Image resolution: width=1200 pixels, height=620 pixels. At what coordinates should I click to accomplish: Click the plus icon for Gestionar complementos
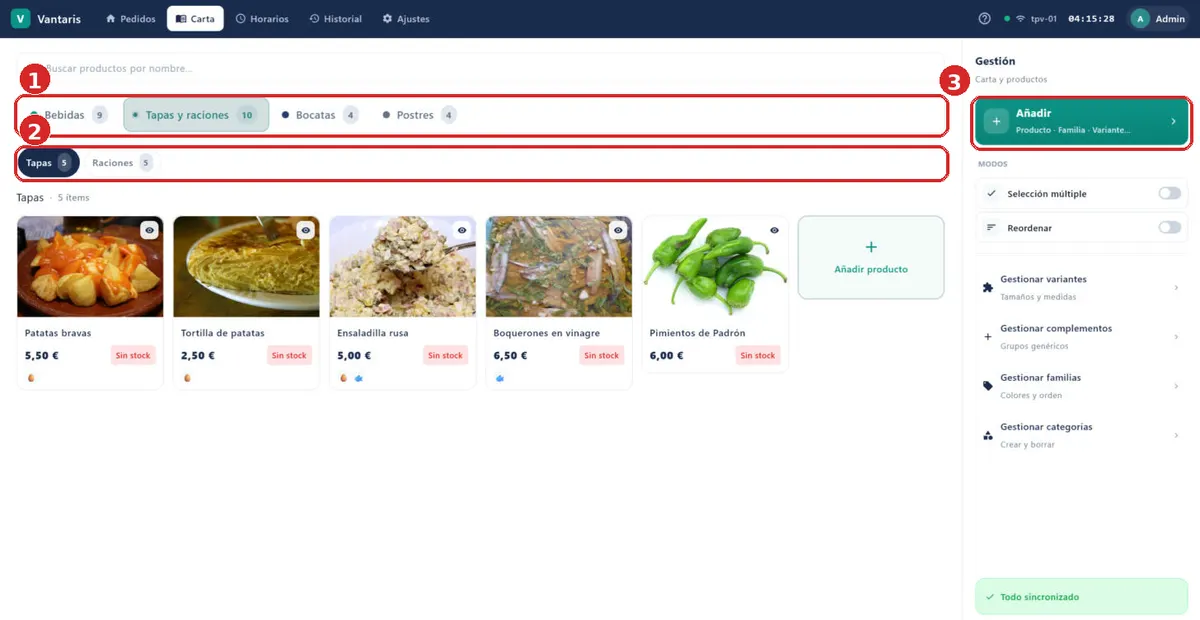[x=988, y=337]
